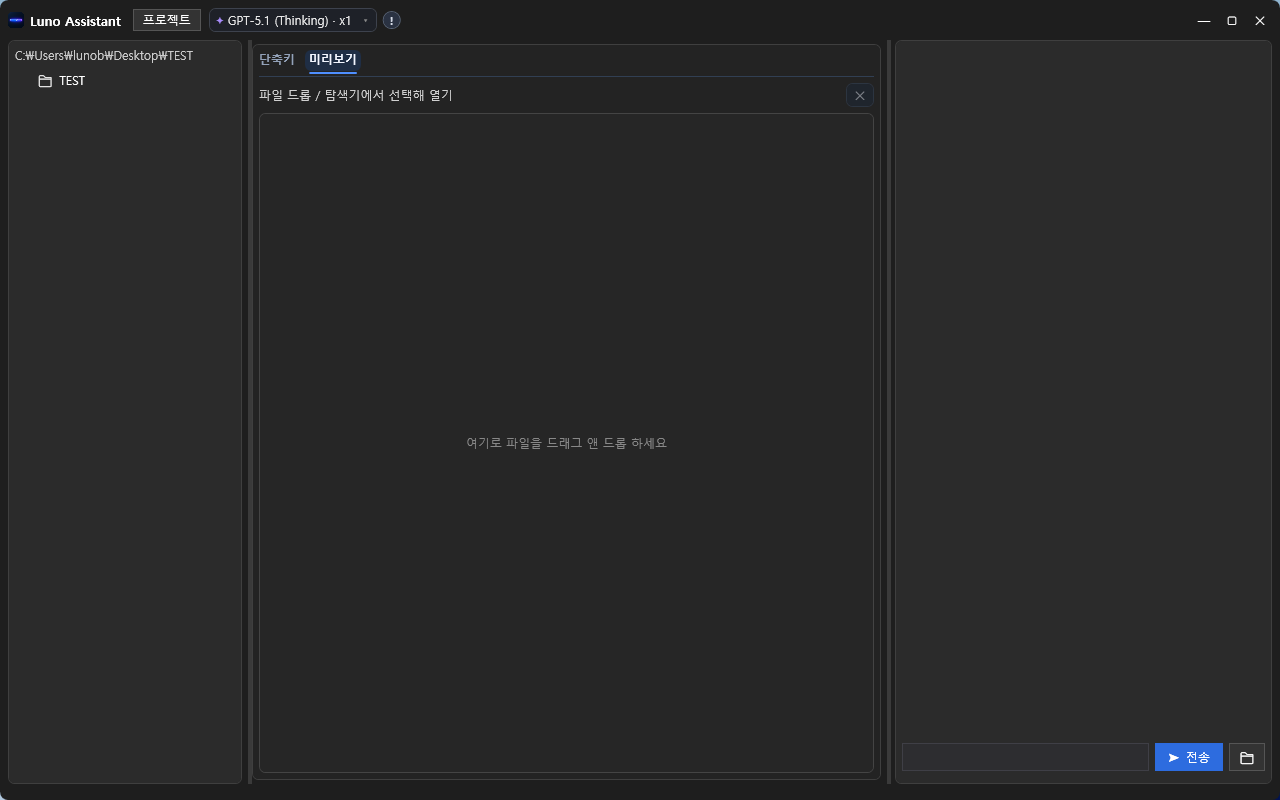Click the splitter between tree and preview
This screenshot has height=800, width=1280.
250,412
